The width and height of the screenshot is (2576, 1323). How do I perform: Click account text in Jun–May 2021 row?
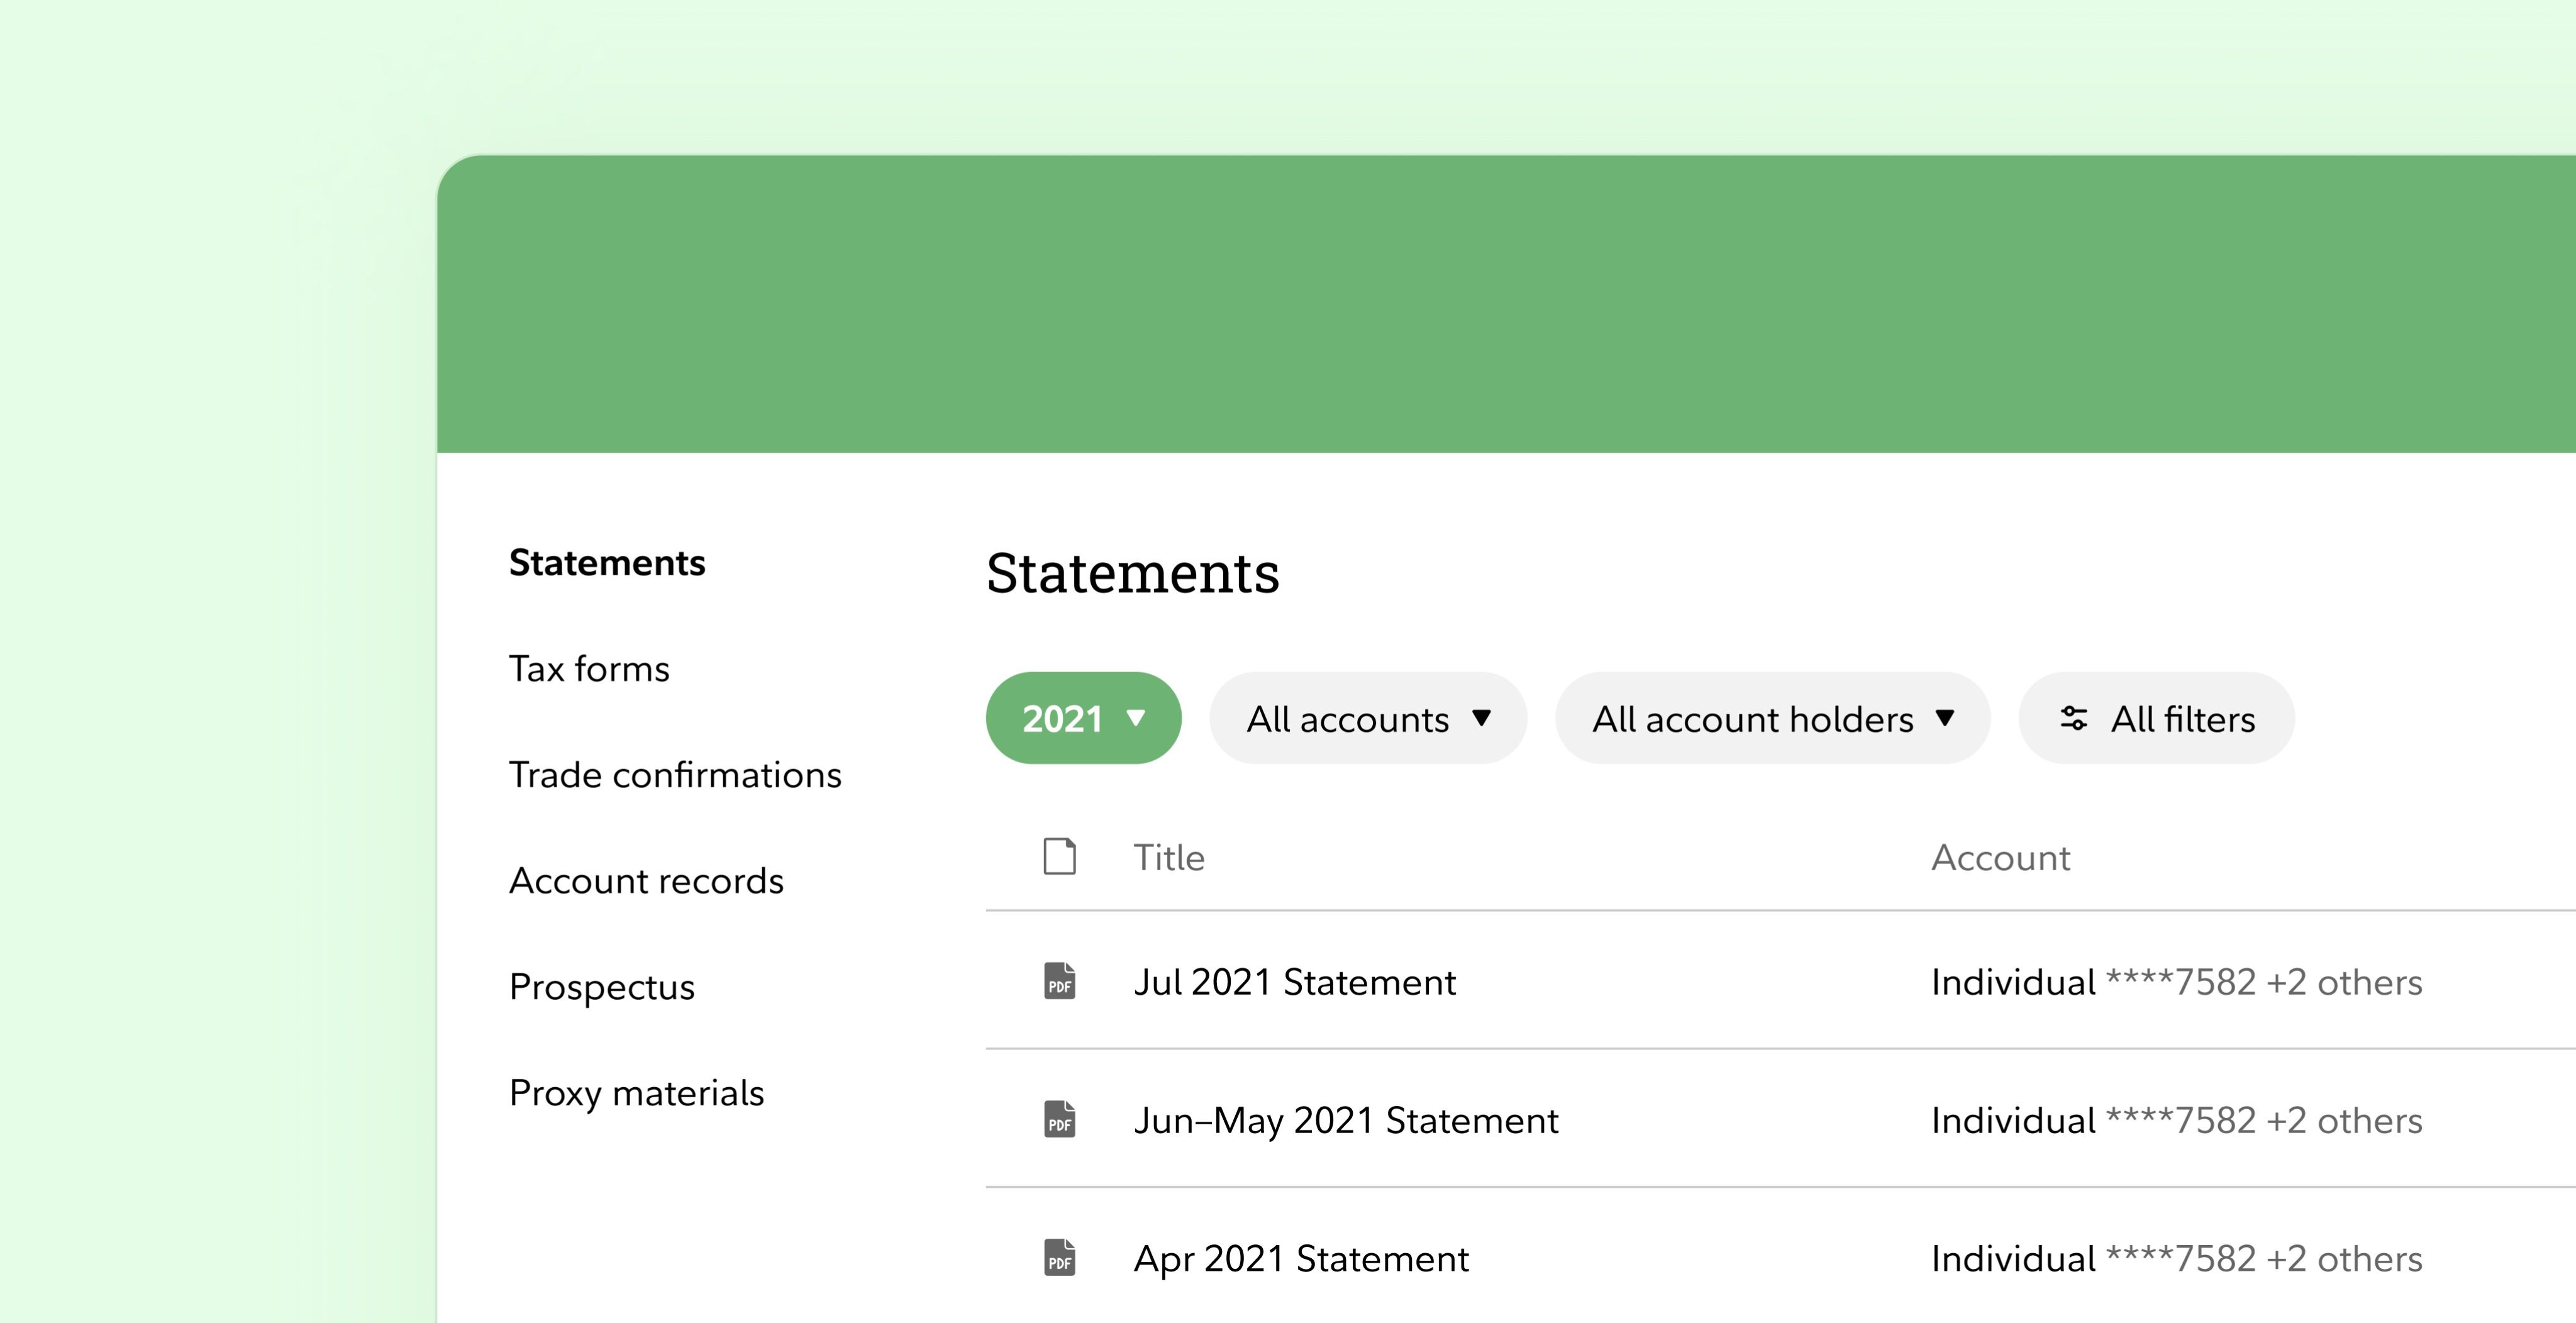(2177, 1120)
